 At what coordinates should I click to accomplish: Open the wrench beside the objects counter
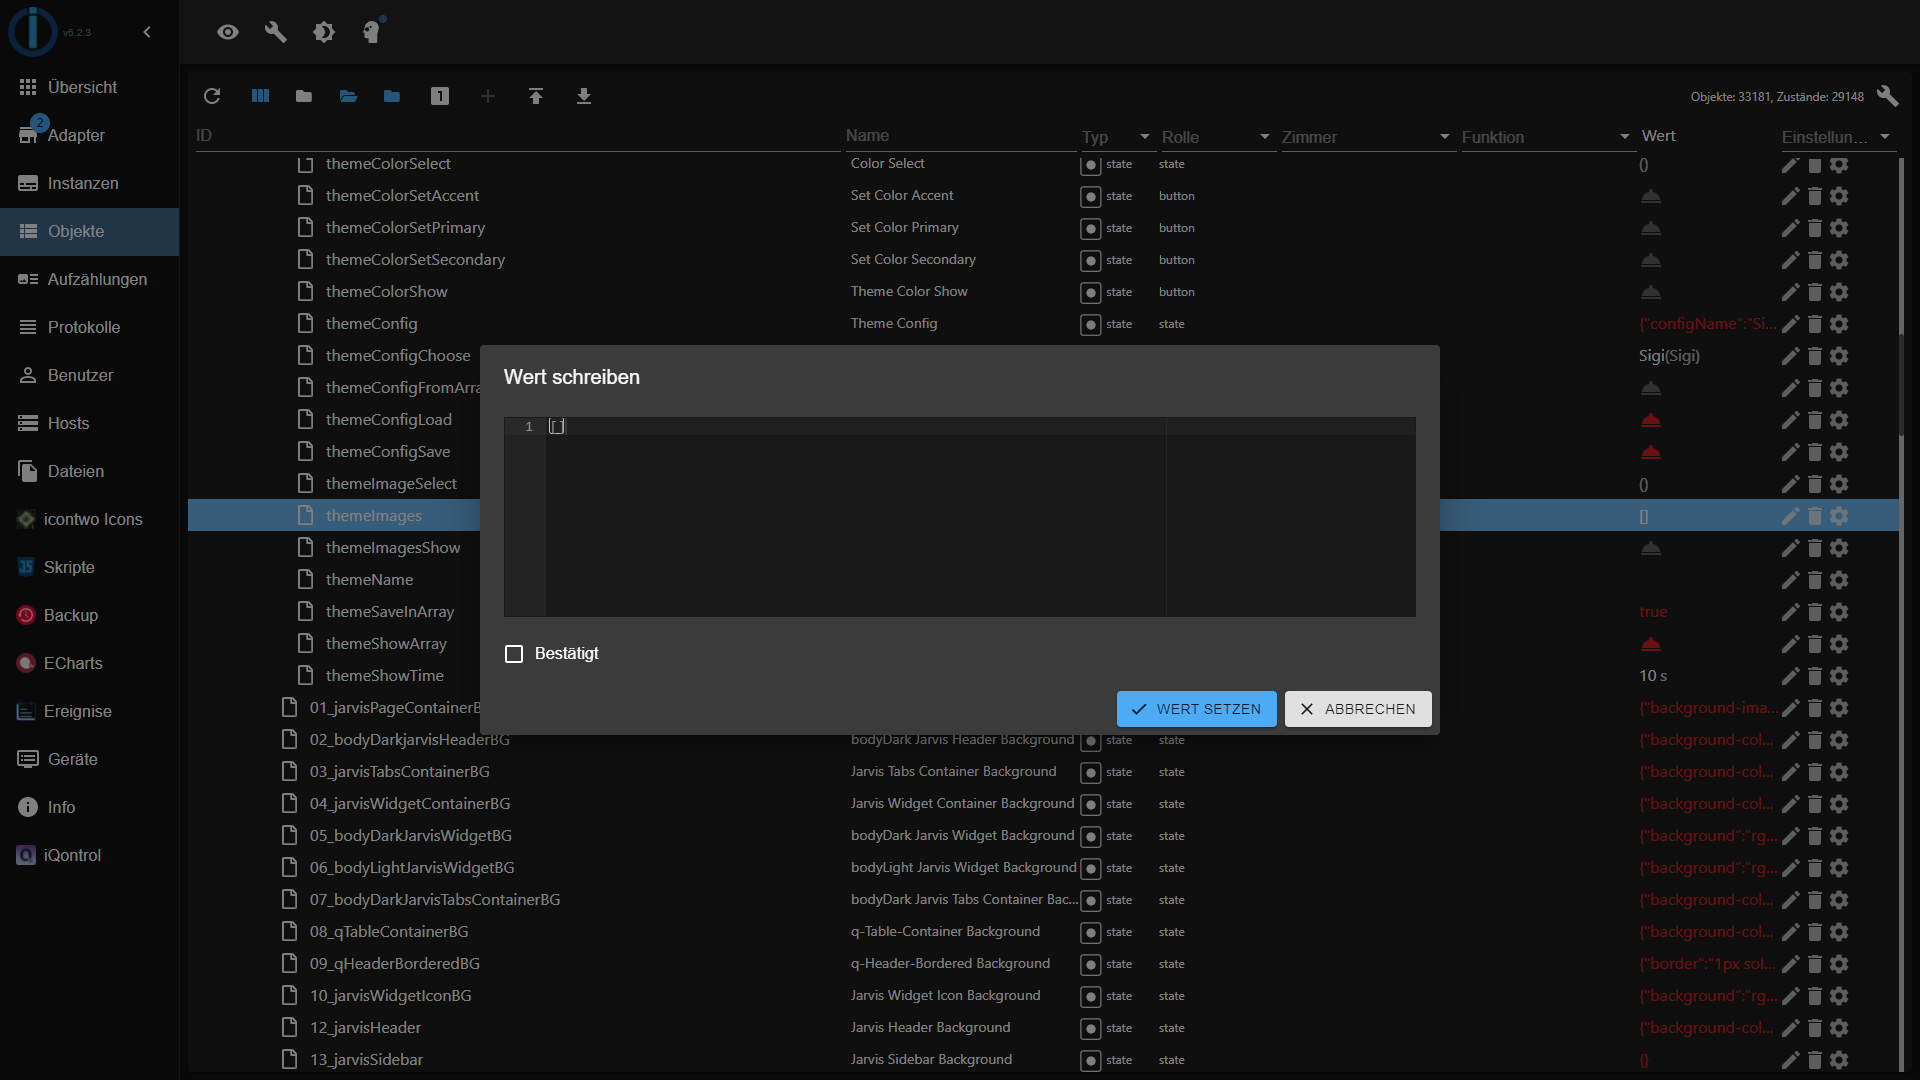1887,96
